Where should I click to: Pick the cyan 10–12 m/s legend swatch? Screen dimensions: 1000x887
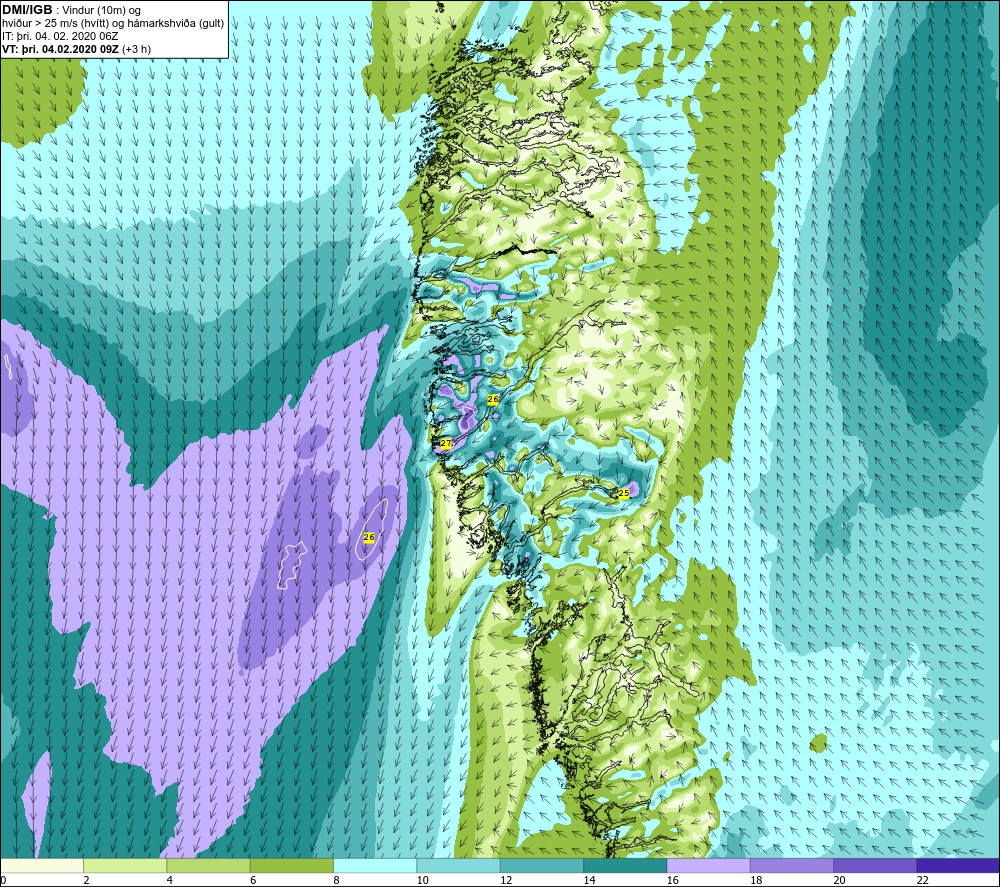[x=458, y=865]
